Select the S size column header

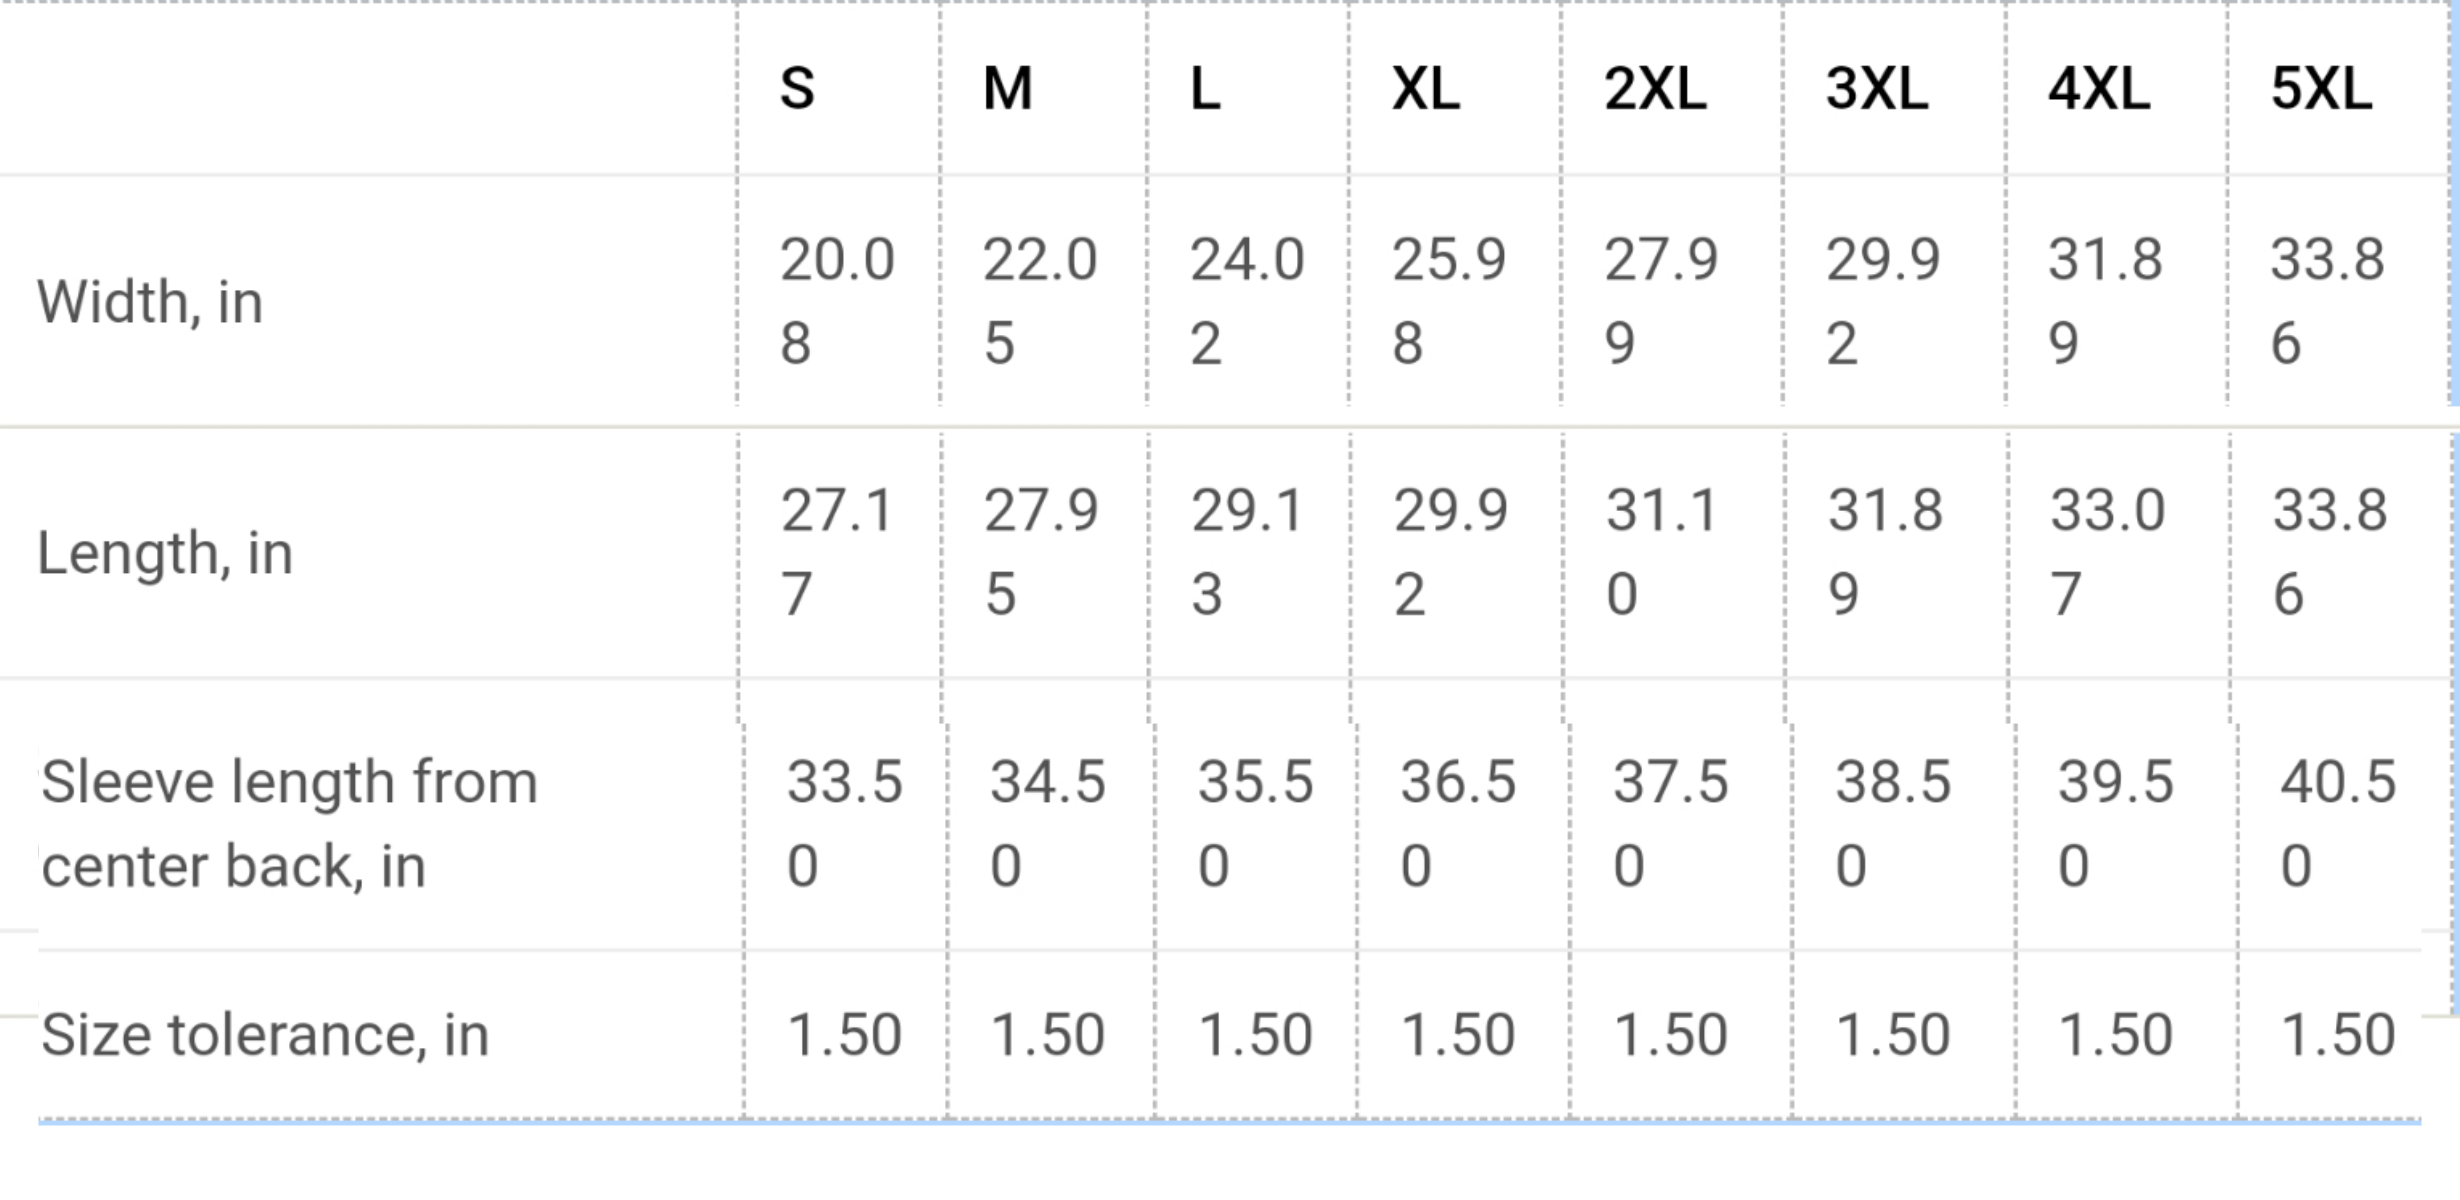click(797, 89)
